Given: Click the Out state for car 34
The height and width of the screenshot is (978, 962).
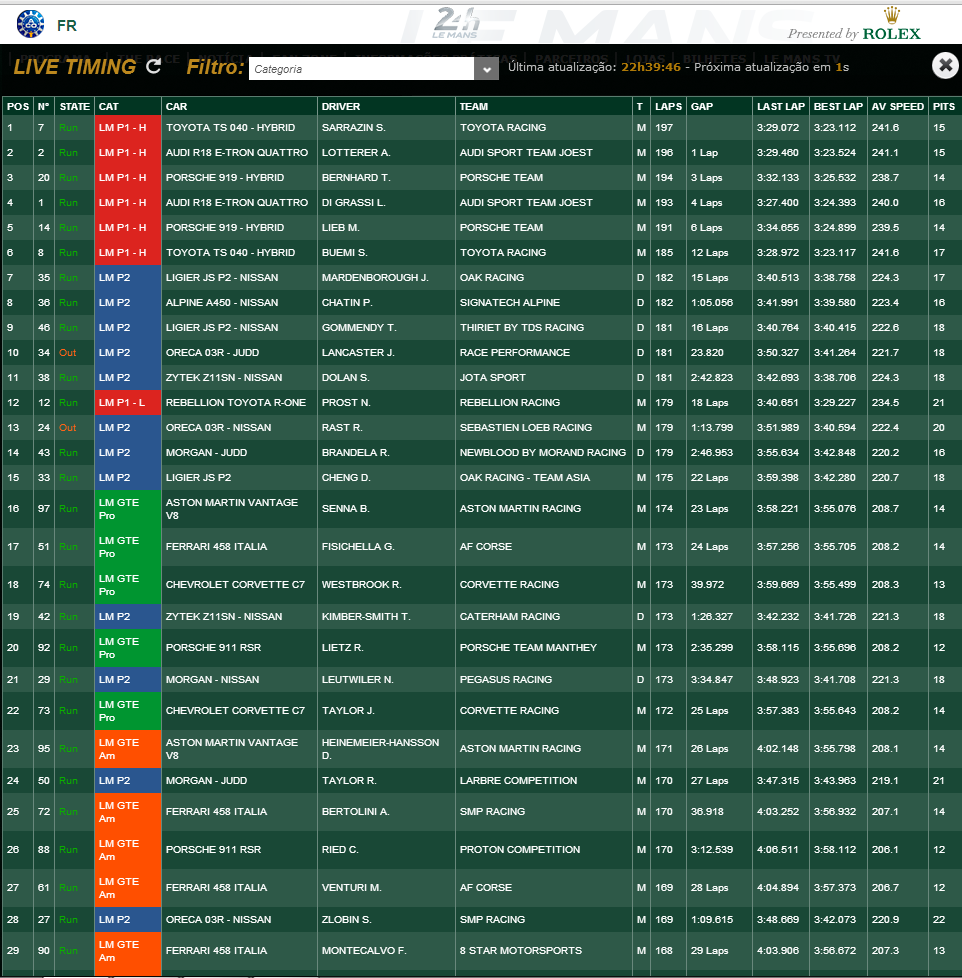Looking at the screenshot, I should [x=67, y=353].
